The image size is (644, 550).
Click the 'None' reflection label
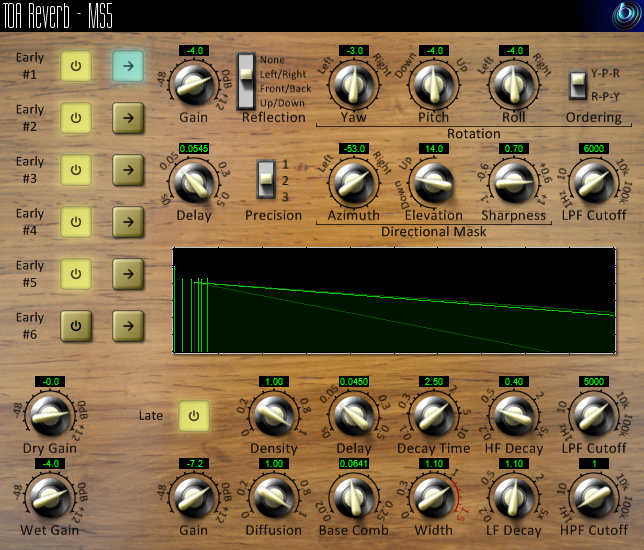(272, 60)
